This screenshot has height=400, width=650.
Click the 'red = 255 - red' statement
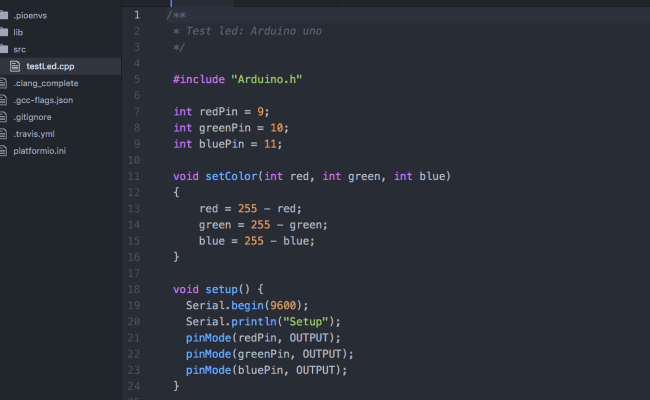(x=250, y=208)
